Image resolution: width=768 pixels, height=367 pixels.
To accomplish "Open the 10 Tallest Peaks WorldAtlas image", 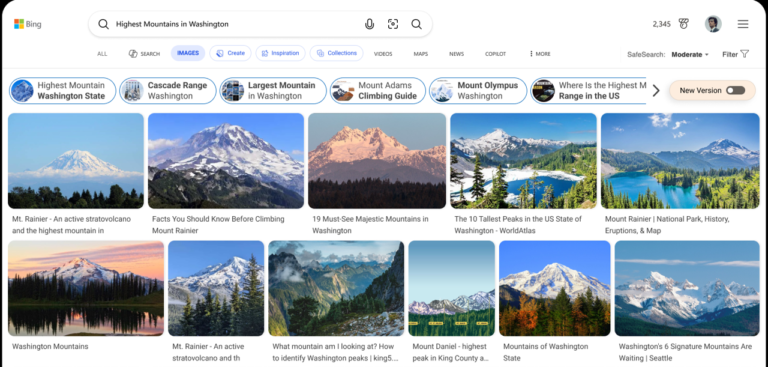I will (524, 161).
